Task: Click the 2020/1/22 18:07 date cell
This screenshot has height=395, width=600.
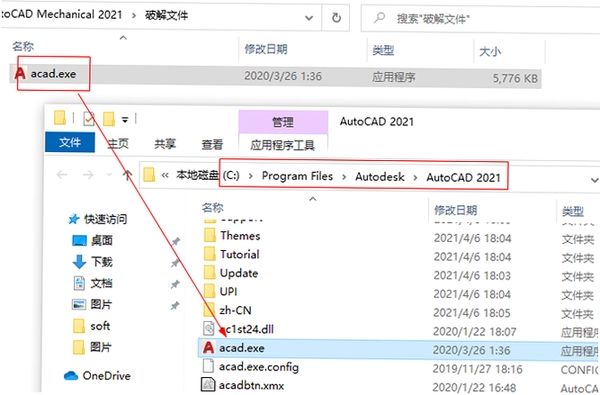Action: 475,331
